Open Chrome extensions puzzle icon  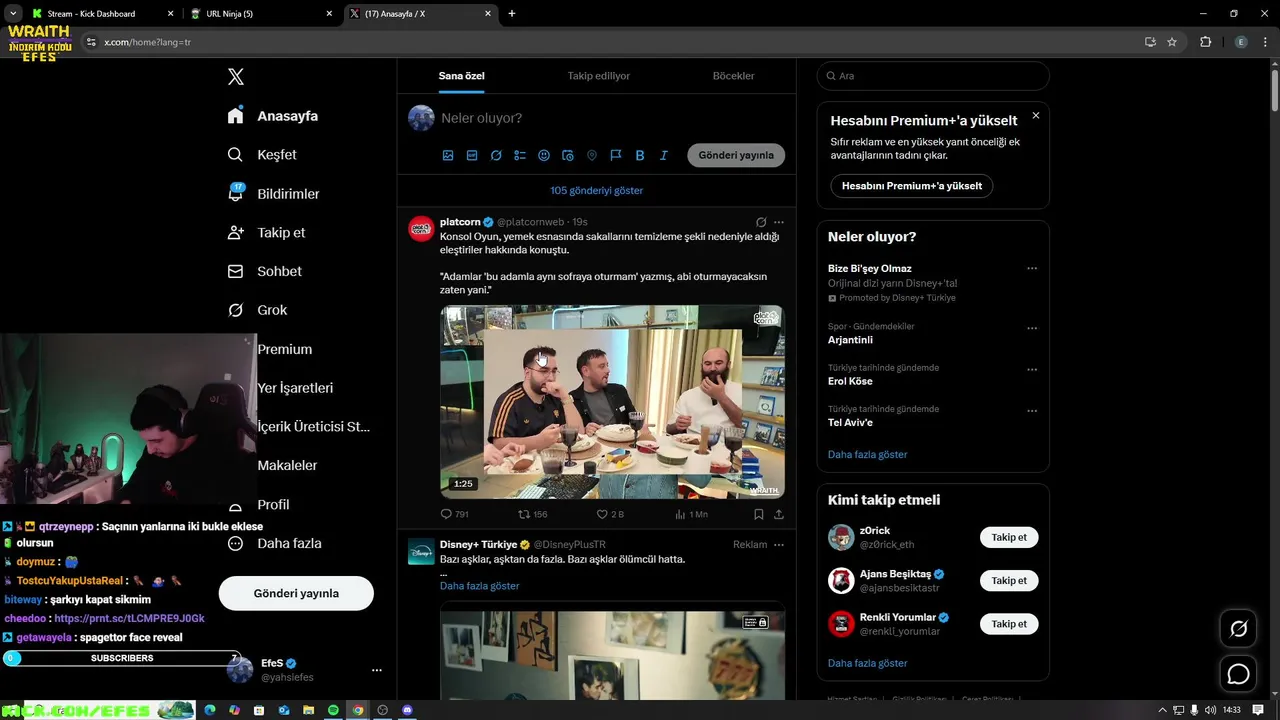(x=1205, y=42)
